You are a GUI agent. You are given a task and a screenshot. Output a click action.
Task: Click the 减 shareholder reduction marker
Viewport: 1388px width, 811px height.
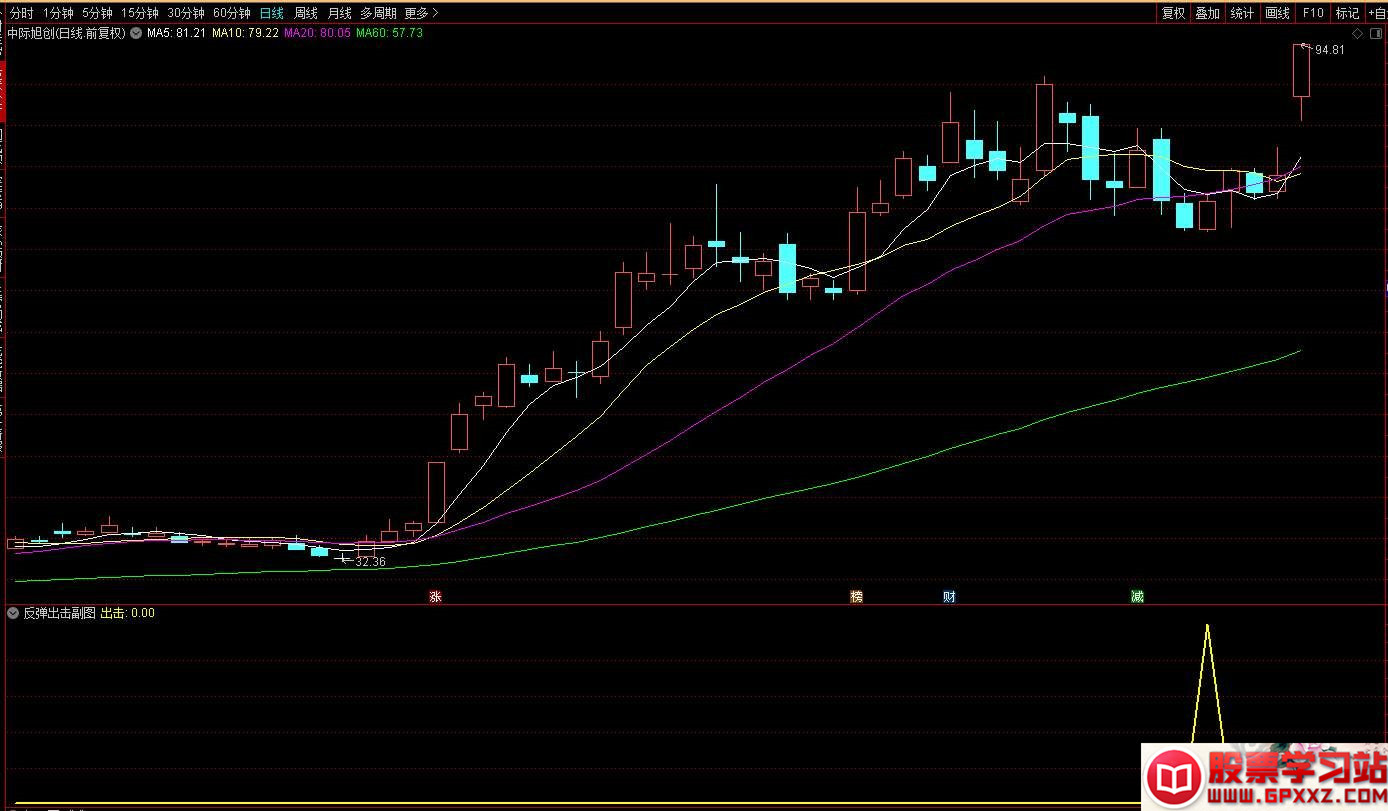coord(1137,597)
